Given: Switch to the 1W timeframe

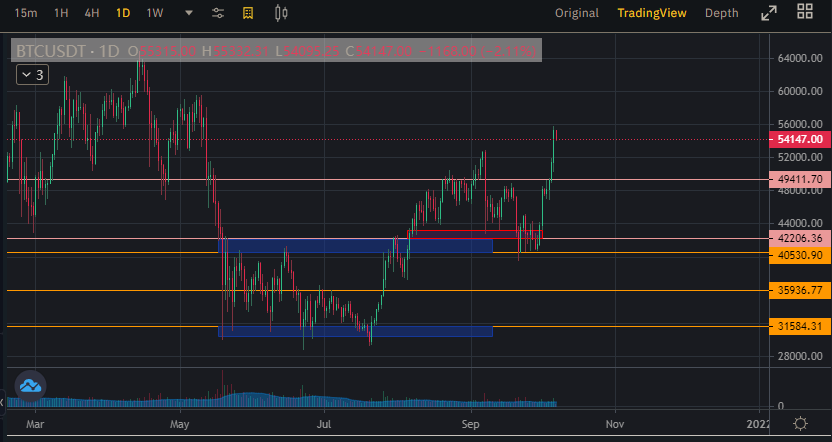Looking at the screenshot, I should pos(155,13).
